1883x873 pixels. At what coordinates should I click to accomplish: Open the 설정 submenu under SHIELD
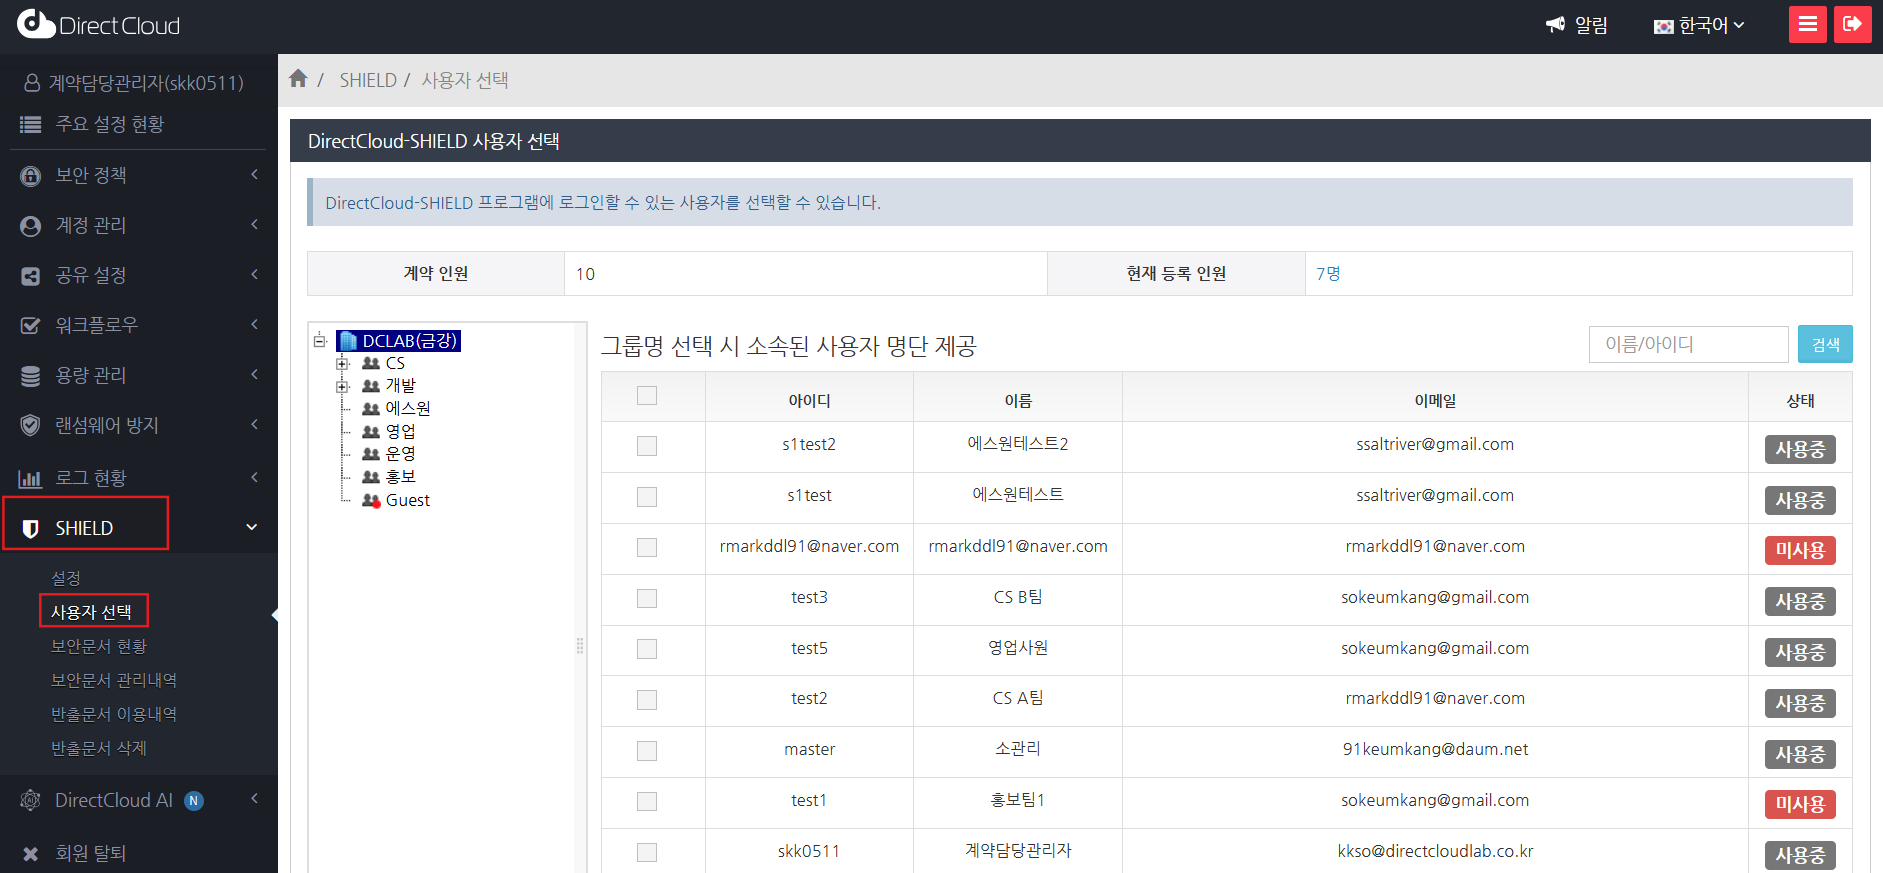point(66,578)
